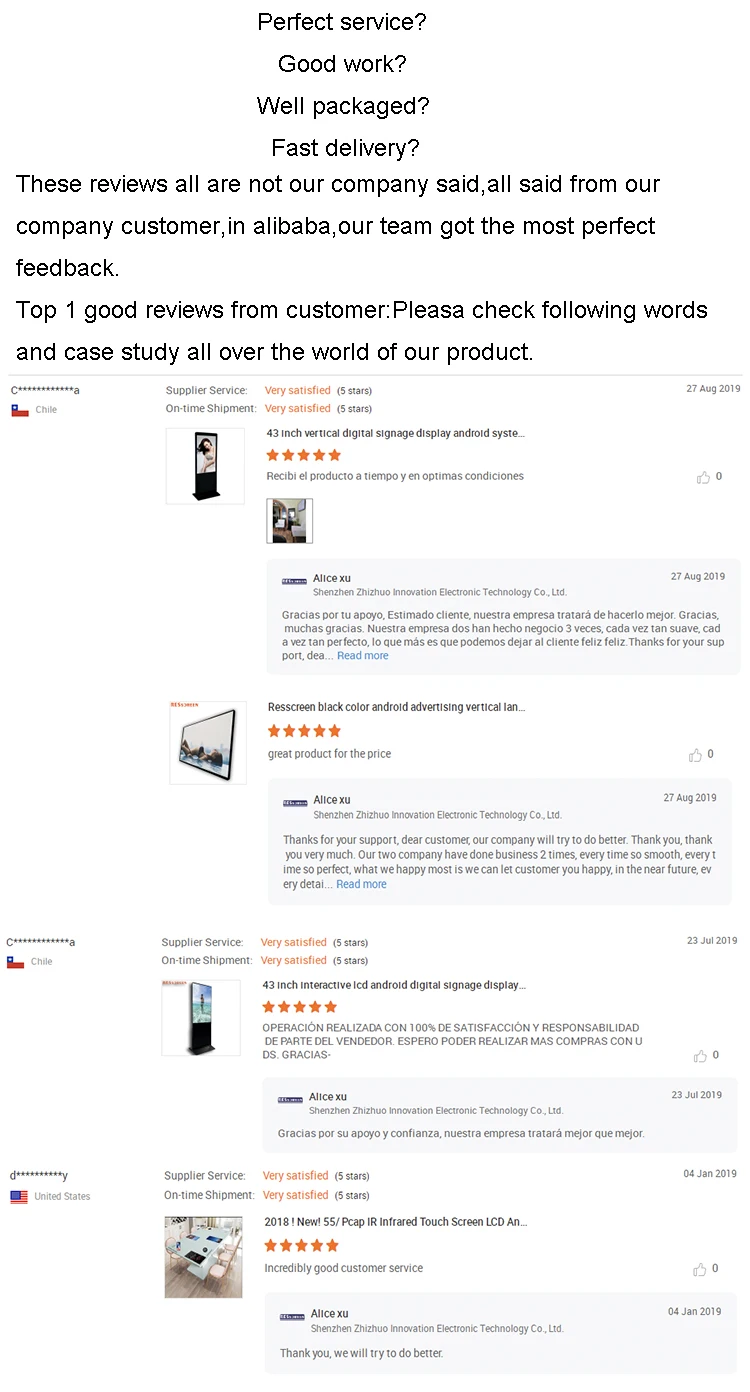The image size is (750, 1392).
Task: Click seller logo next to the 04 Jan 2019 reply
Action: [x=292, y=1317]
